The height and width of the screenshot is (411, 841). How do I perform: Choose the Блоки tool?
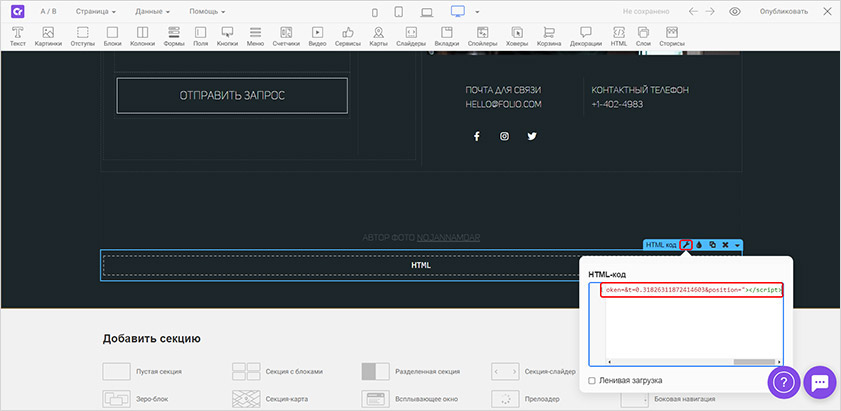112,36
